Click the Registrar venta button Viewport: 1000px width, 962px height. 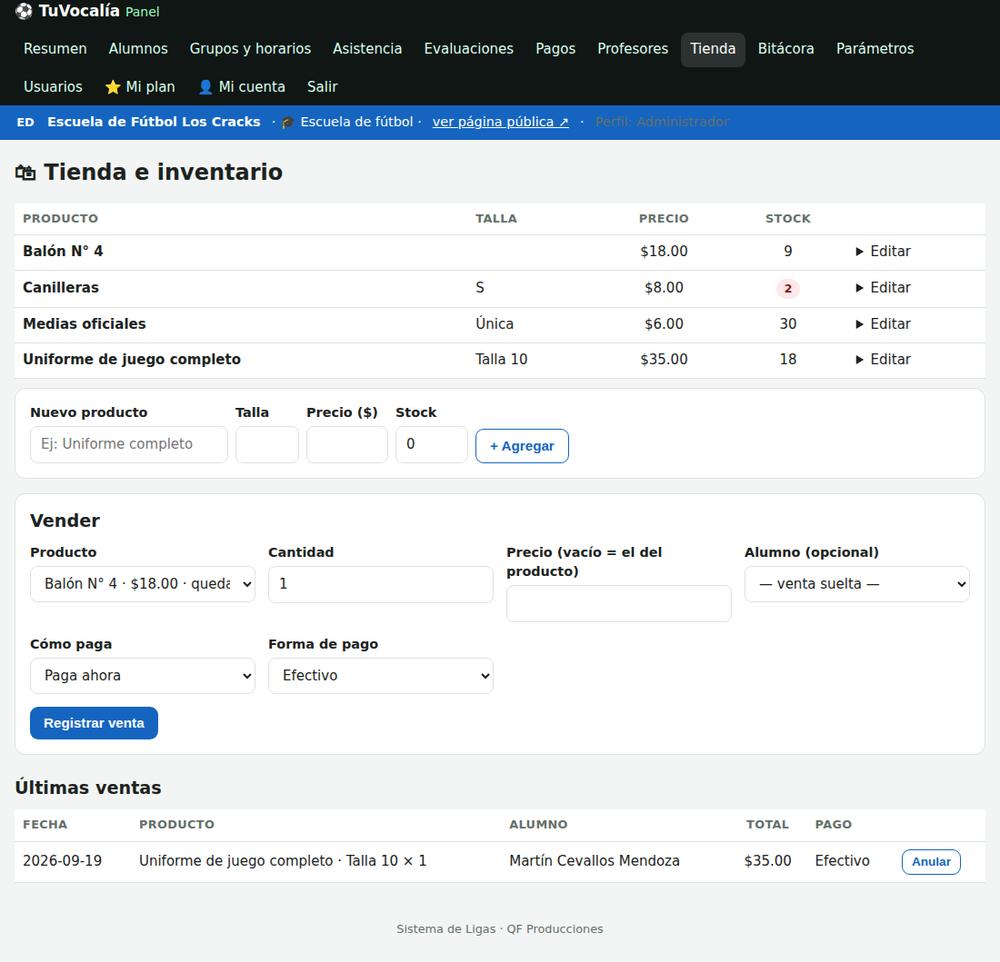(94, 723)
